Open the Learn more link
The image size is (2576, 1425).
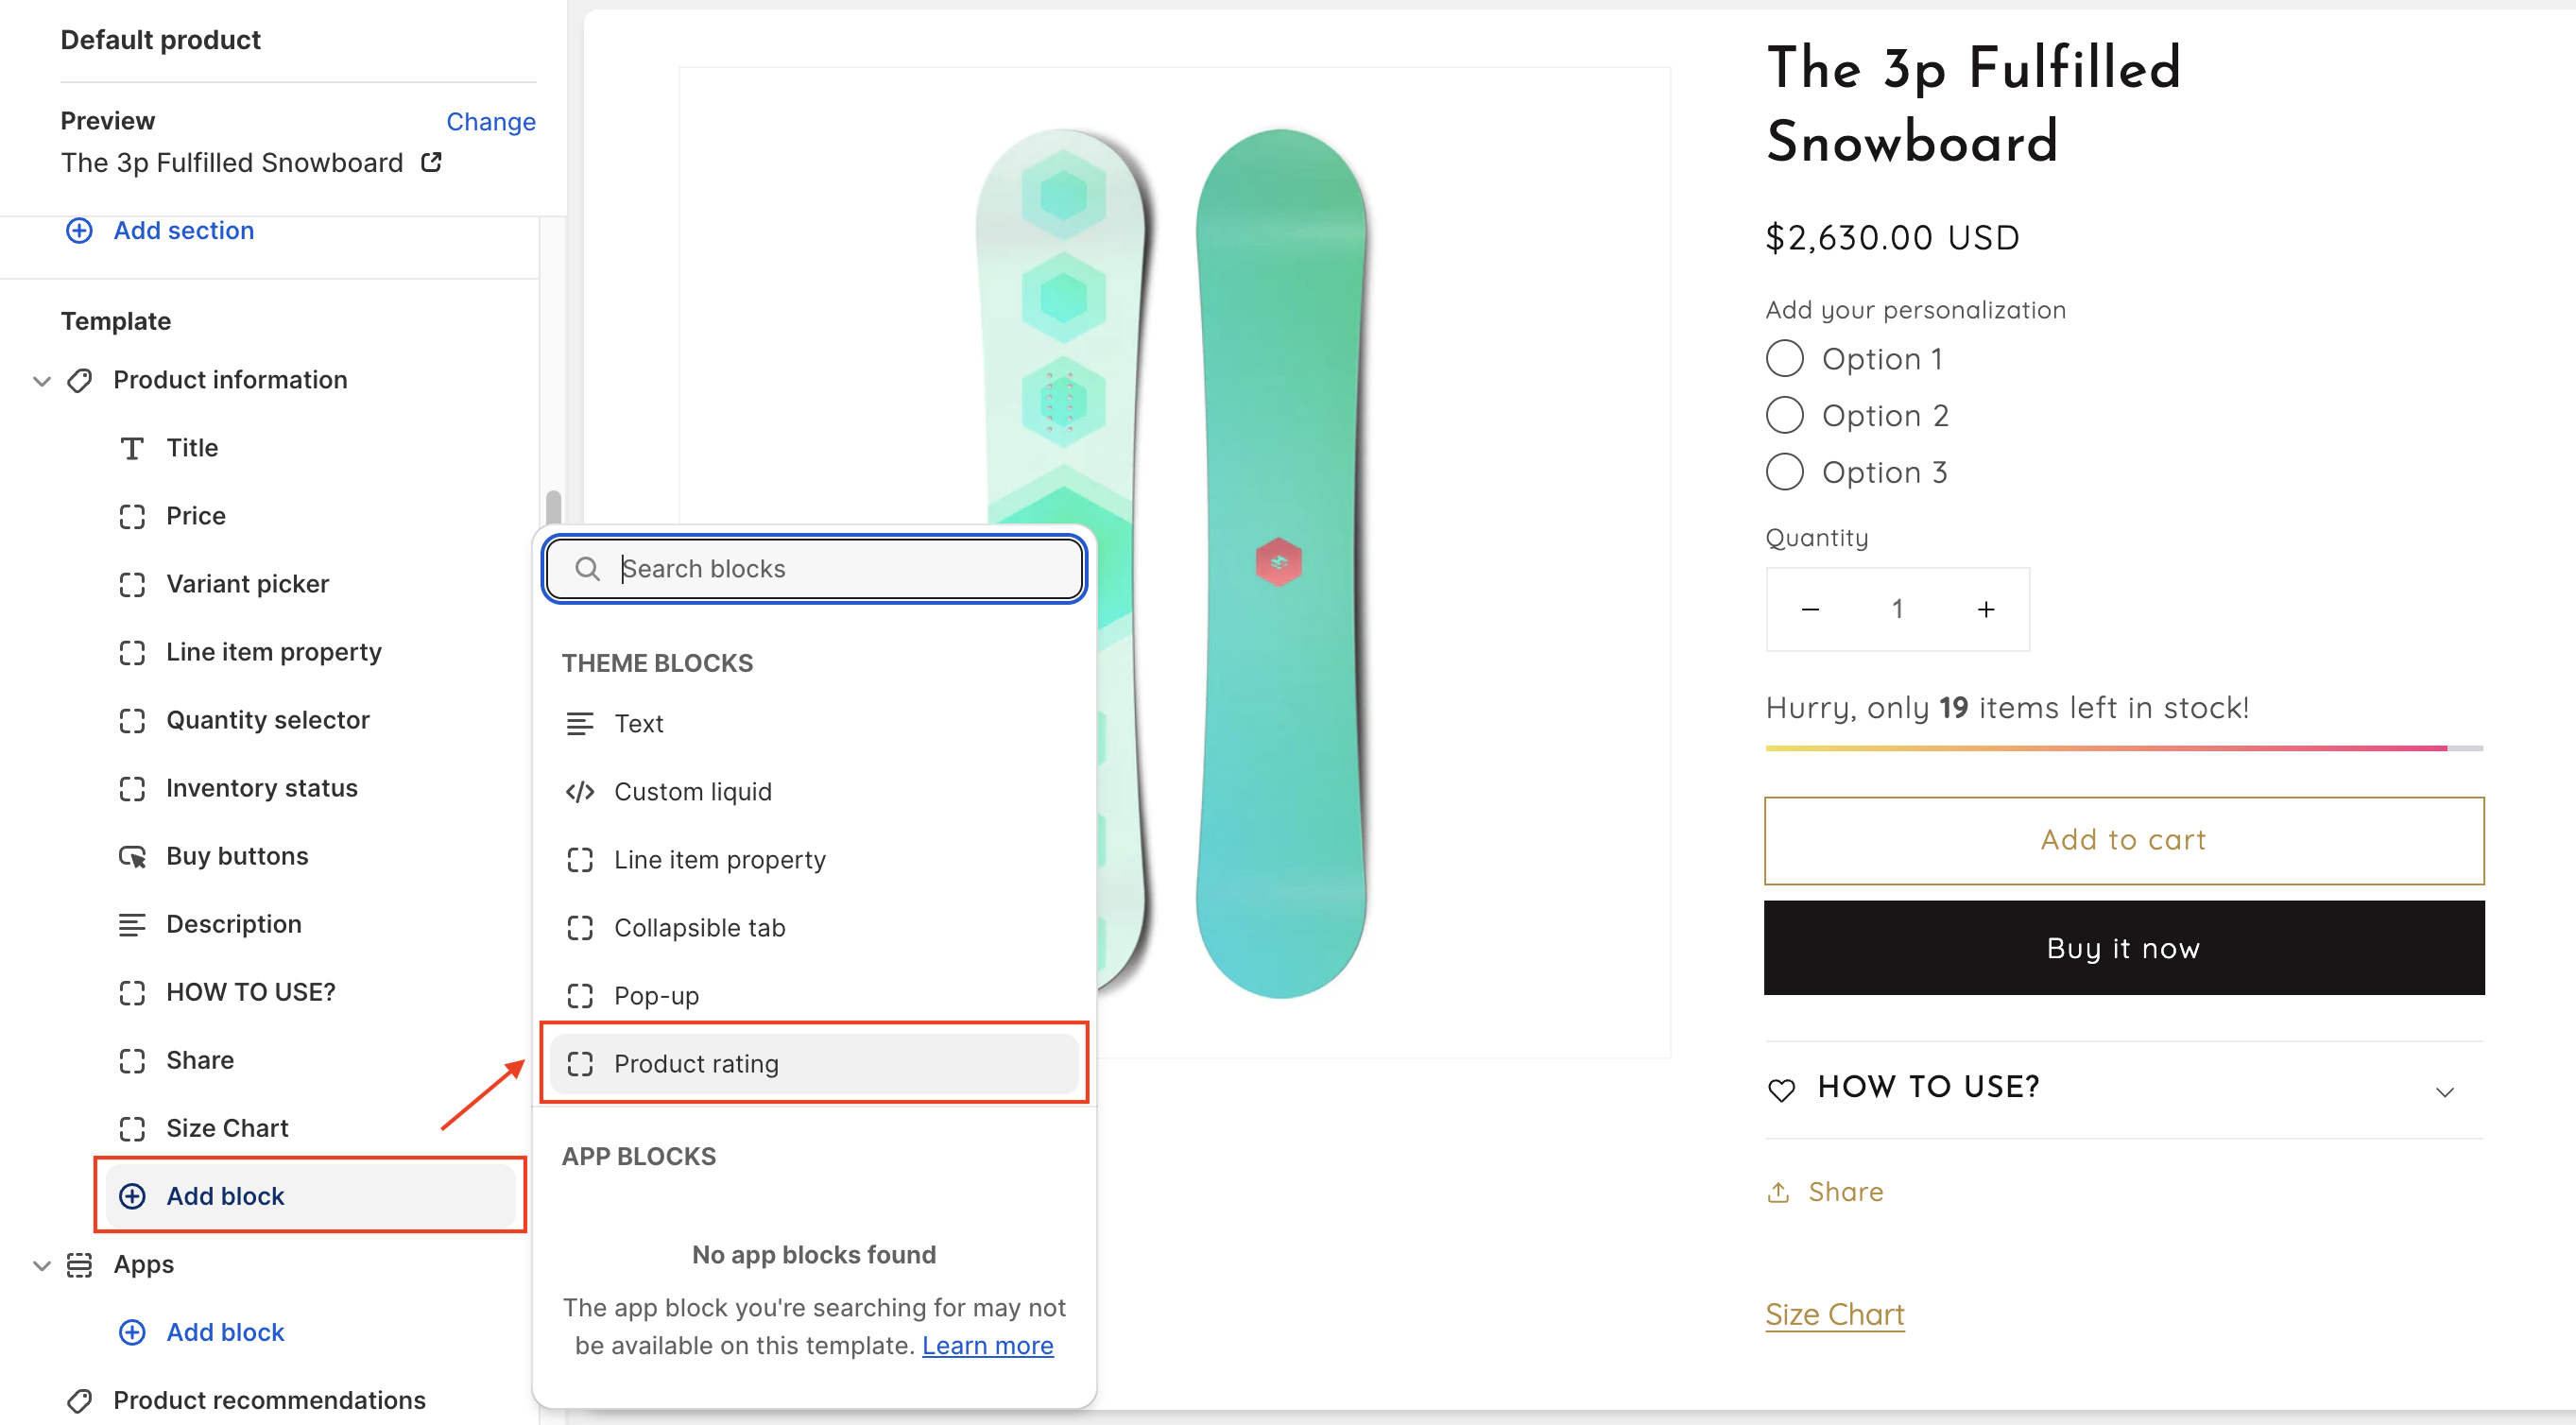[x=987, y=1346]
